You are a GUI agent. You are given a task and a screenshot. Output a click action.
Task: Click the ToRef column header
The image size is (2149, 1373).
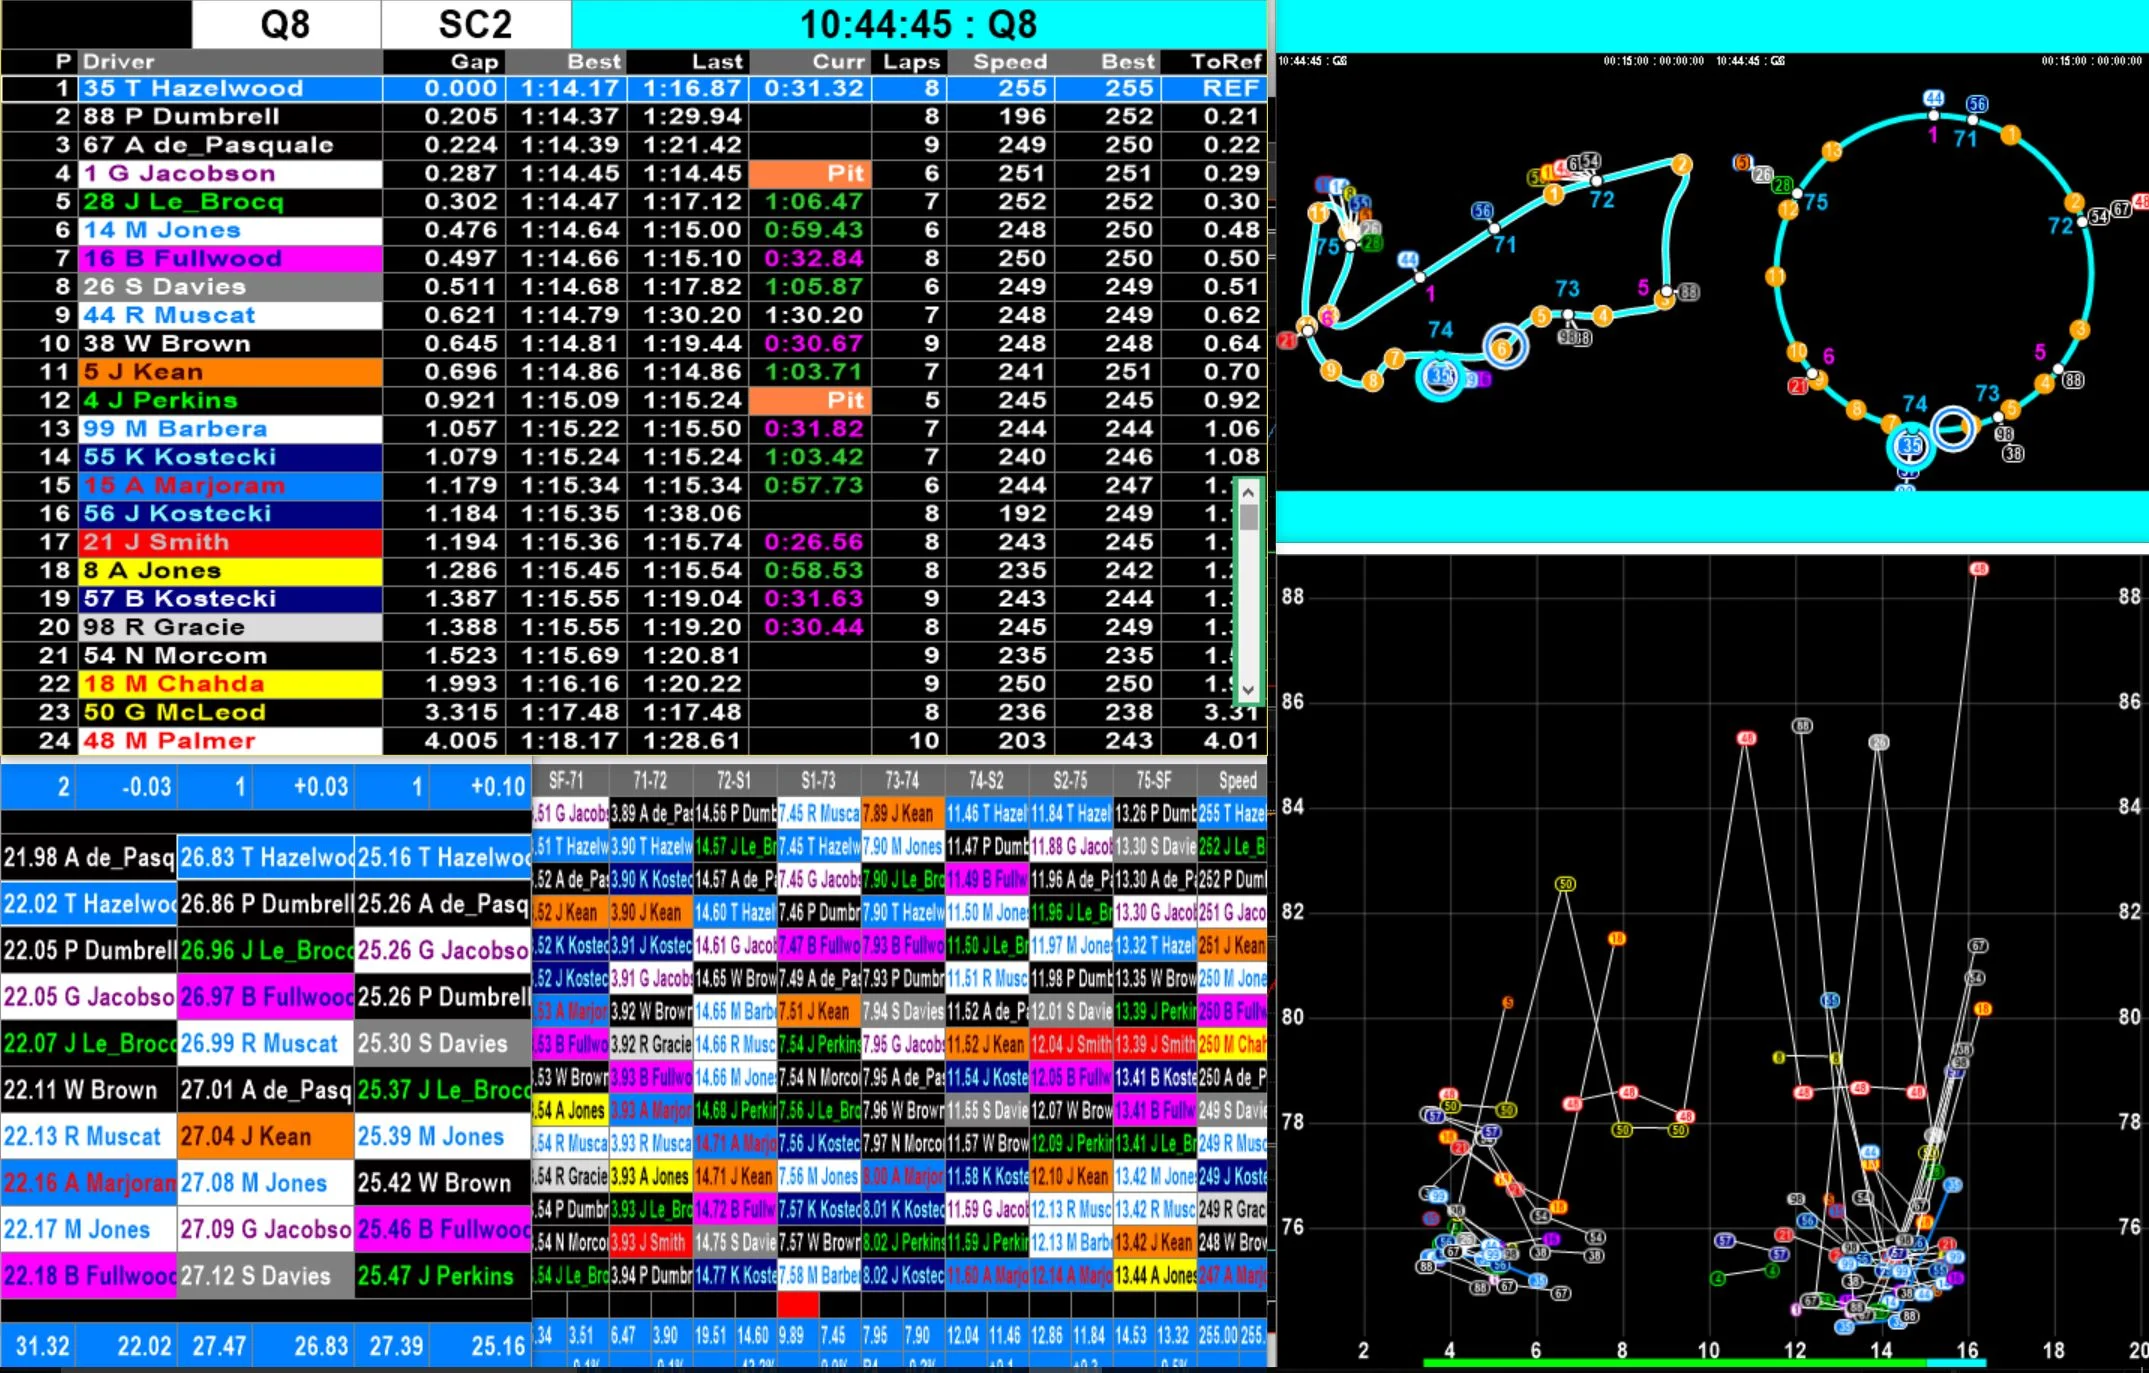(1226, 61)
